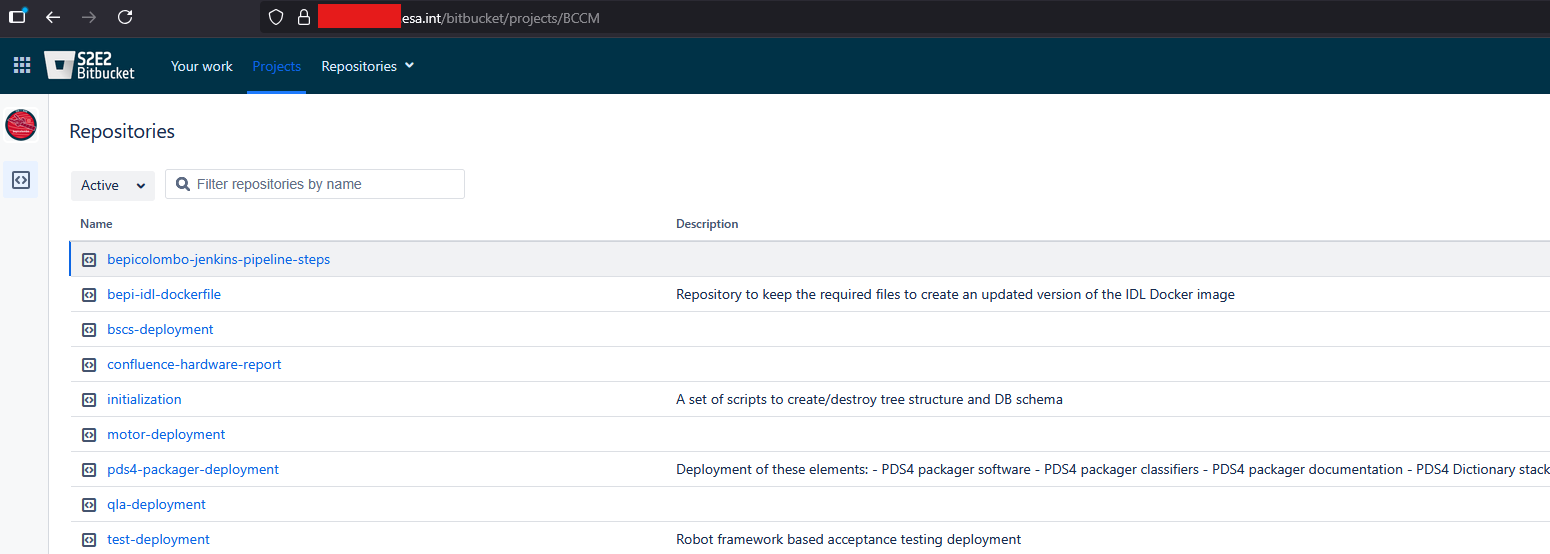Click the repo icon beside bepi-idl-dockerfile
This screenshot has width=1550, height=554.
(89, 295)
